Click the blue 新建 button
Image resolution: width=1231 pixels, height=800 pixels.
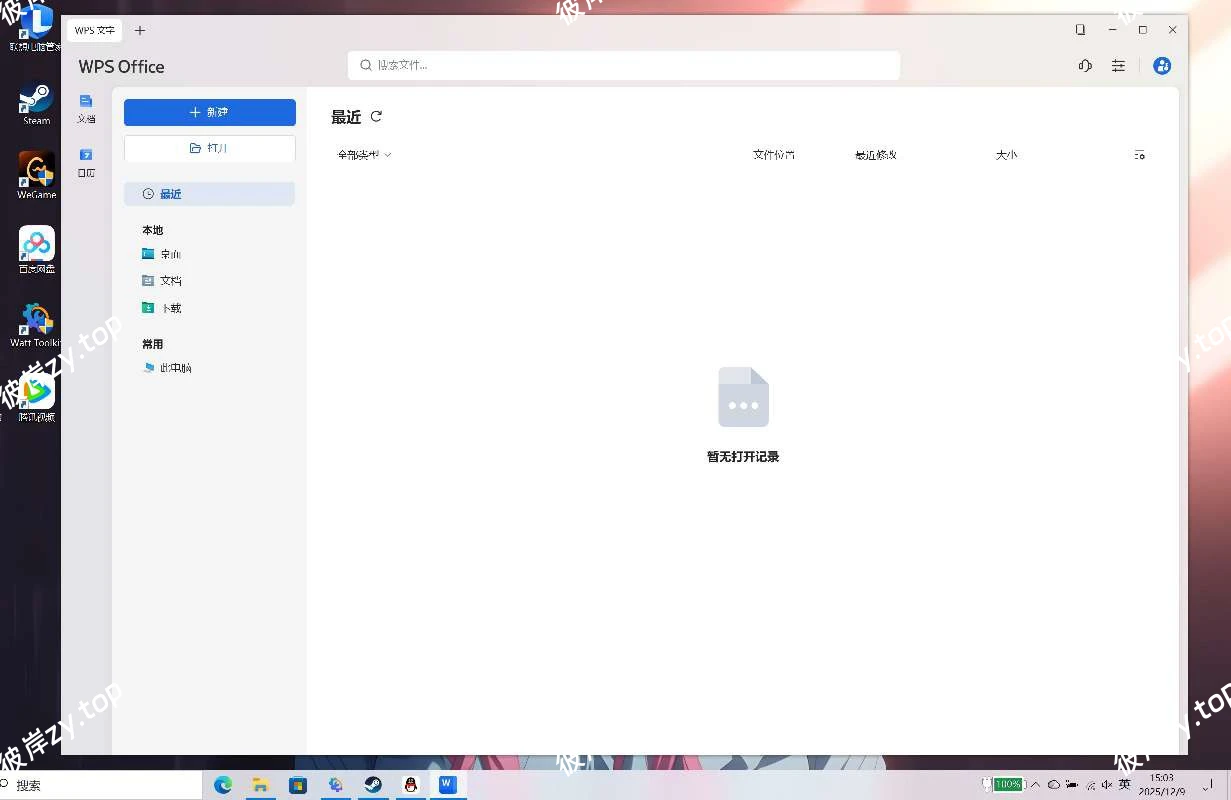[x=209, y=112]
